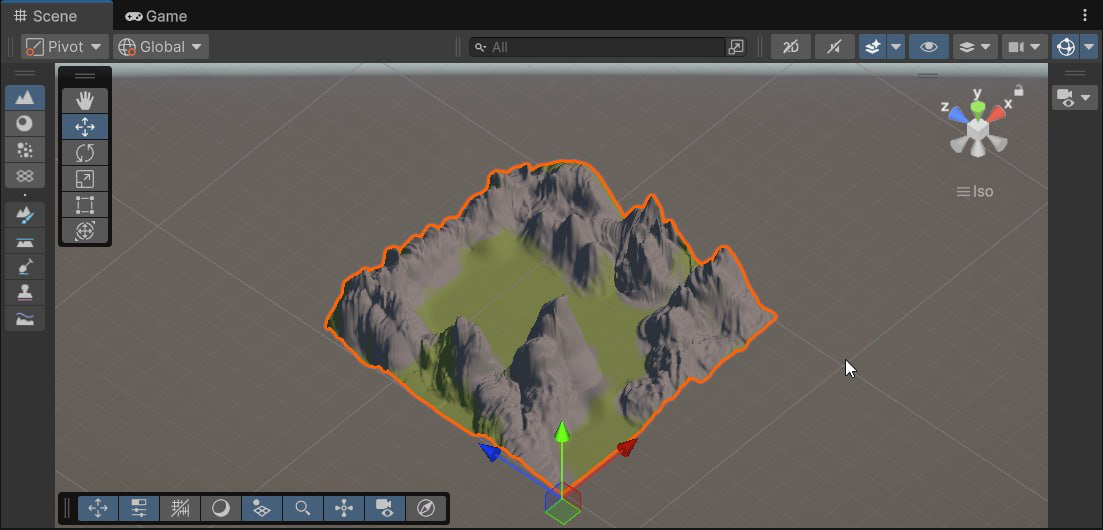Switch to the Game tab
Viewport: 1103px width, 530px height.
(156, 15)
